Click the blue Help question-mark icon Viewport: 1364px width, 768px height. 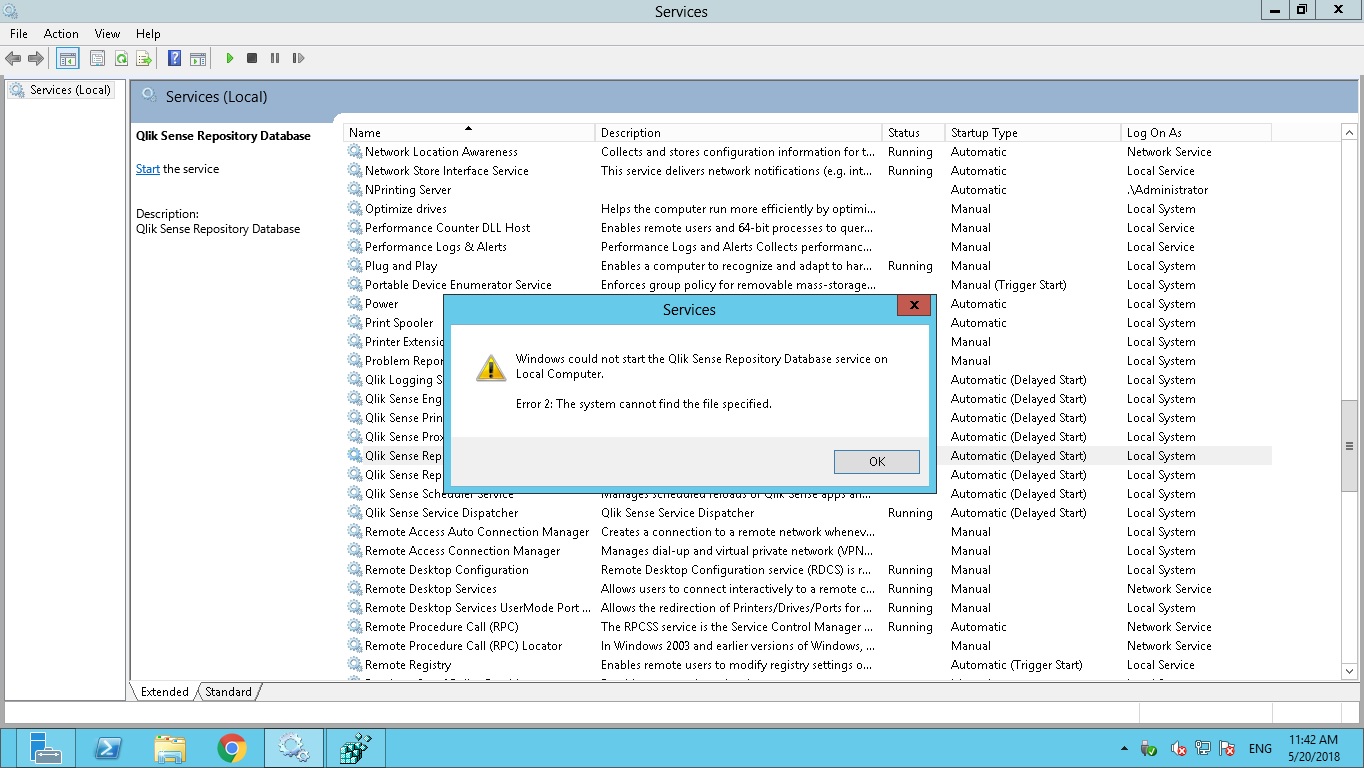click(x=174, y=59)
